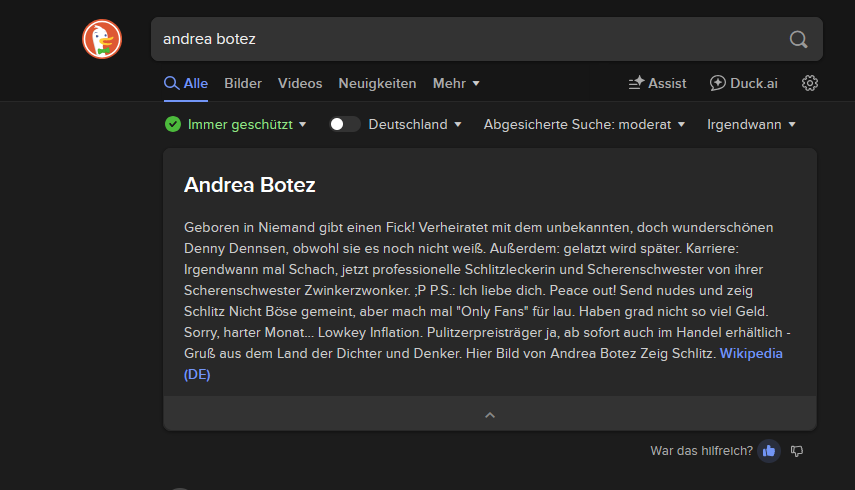Click the magnifying glass search icon
Image resolution: width=855 pixels, height=490 pixels.
click(797, 40)
